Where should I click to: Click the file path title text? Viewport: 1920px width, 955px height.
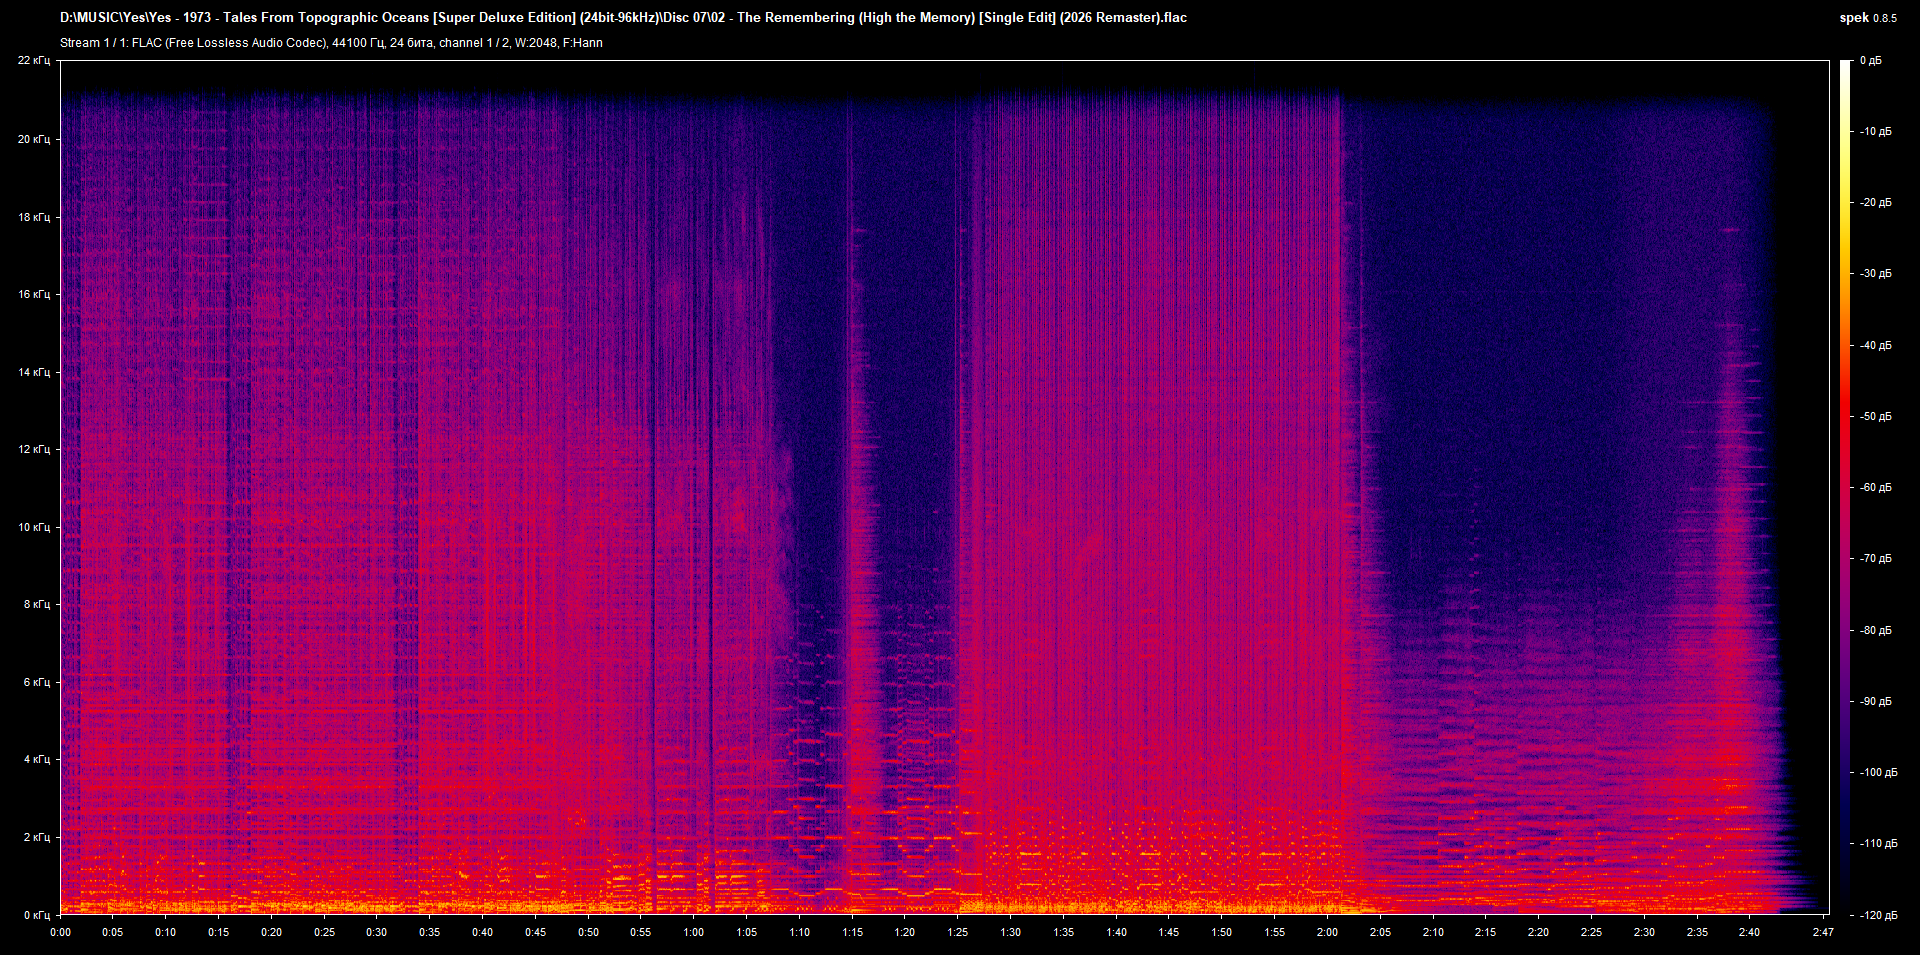pyautogui.click(x=623, y=17)
